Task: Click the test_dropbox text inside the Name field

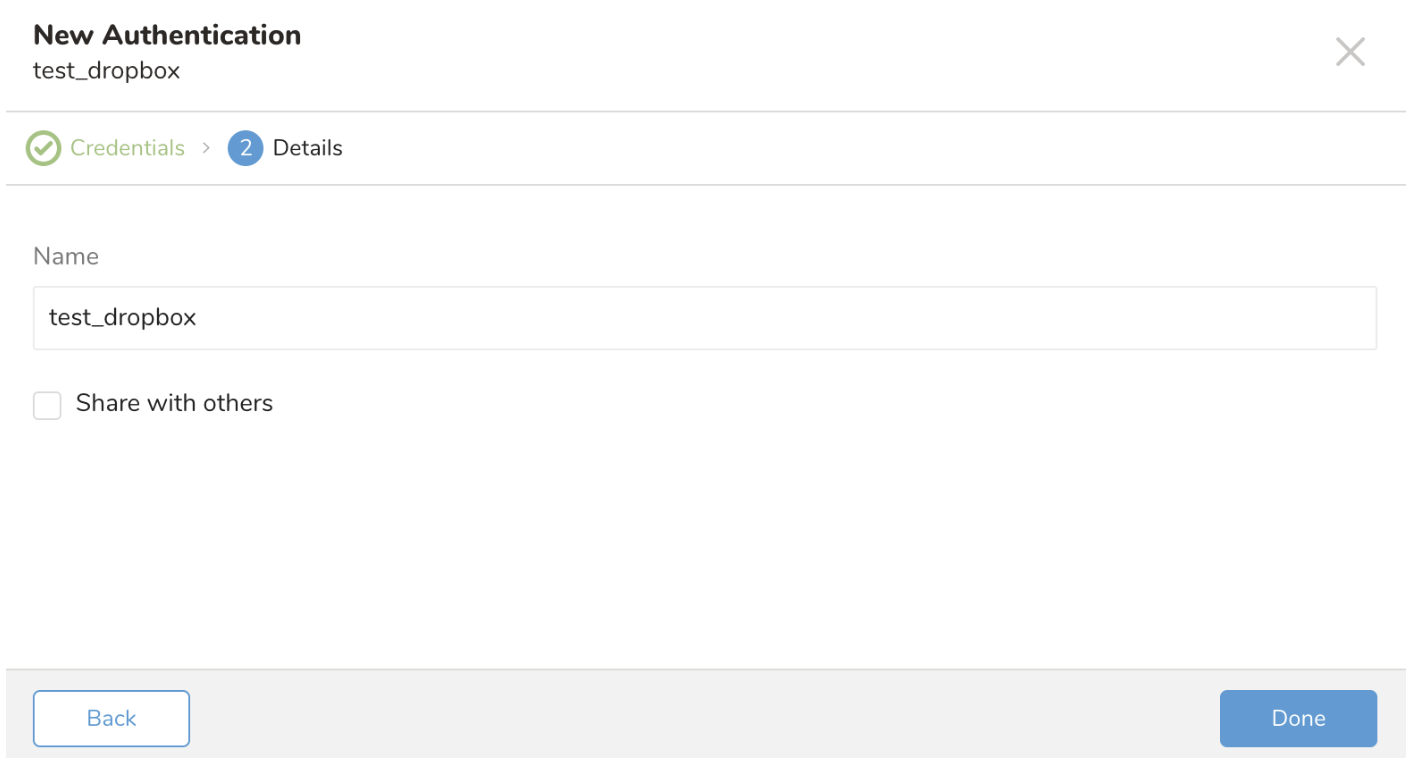Action: tap(122, 318)
